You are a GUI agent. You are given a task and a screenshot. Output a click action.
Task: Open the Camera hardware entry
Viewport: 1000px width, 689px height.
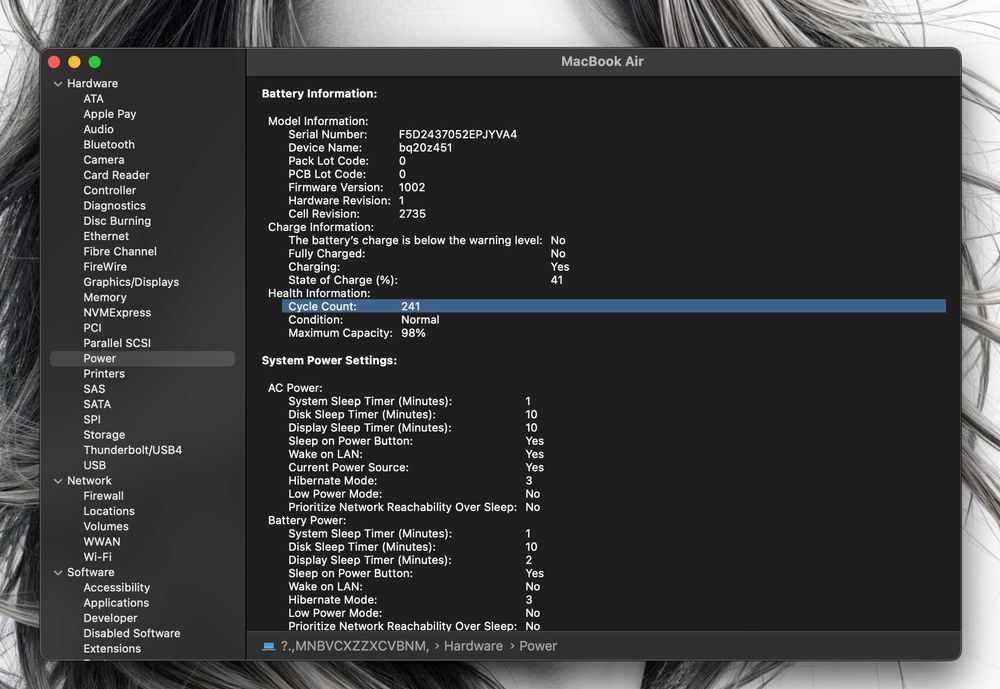(104, 160)
